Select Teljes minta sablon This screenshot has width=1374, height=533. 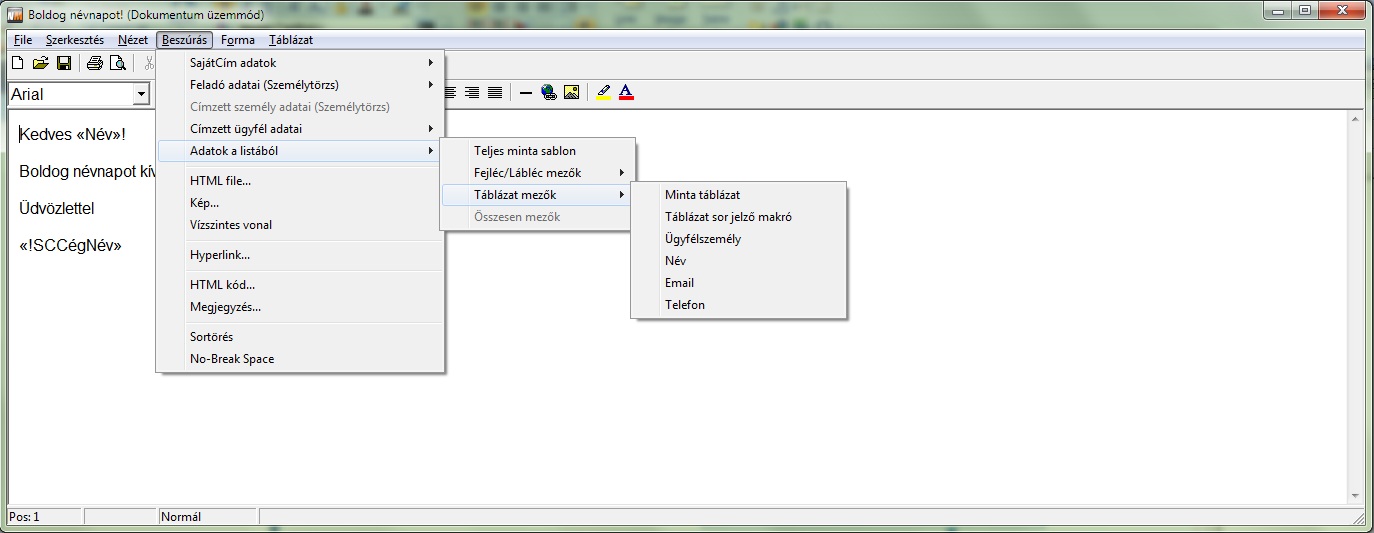538,151
